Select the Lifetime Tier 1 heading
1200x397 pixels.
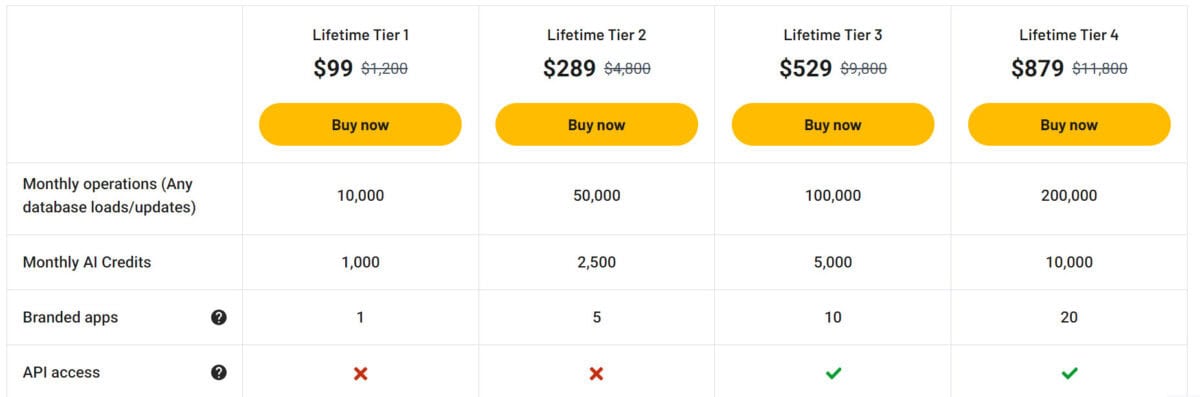click(x=361, y=35)
